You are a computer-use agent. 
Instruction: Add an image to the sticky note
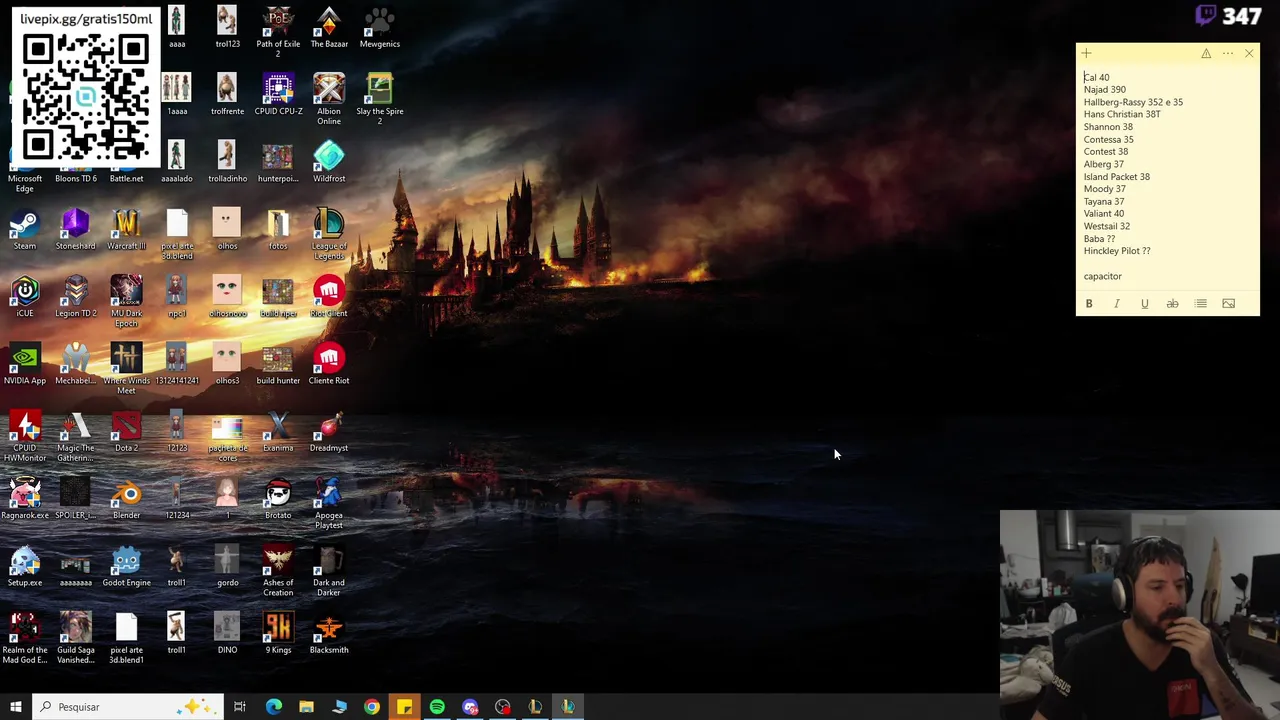tap(1228, 304)
